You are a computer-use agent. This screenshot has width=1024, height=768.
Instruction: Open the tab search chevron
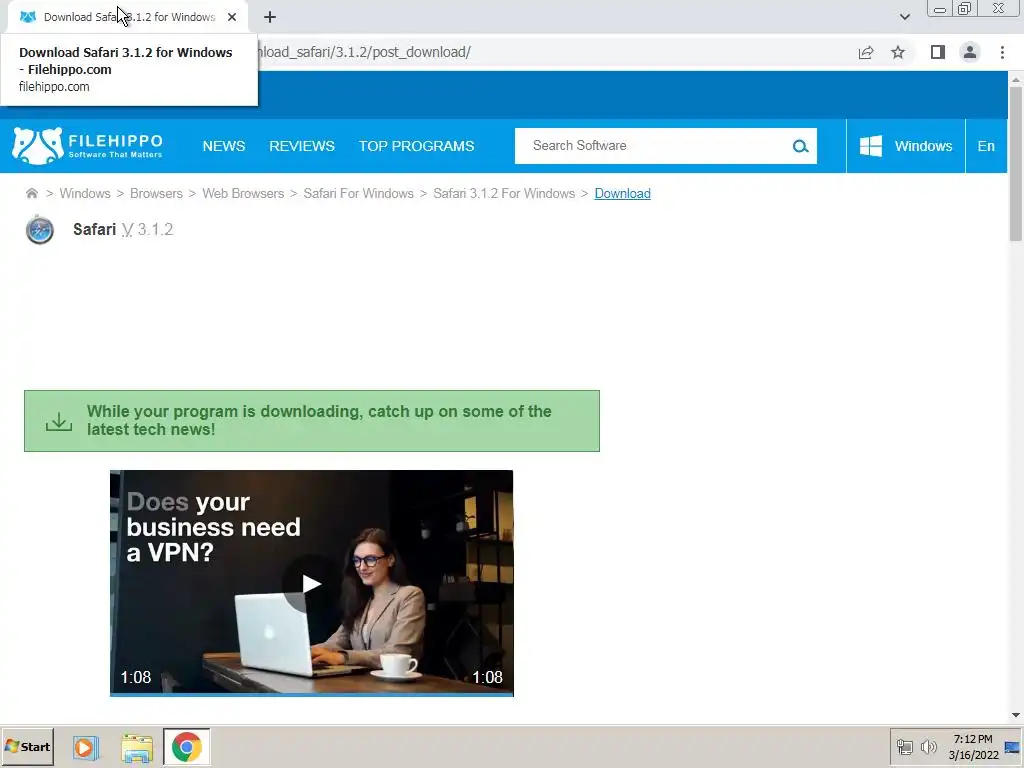(x=904, y=17)
